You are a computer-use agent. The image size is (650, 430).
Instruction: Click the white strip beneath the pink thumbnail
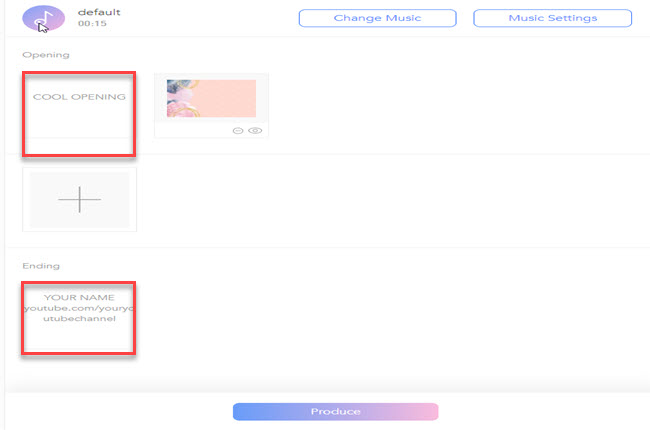click(195, 130)
